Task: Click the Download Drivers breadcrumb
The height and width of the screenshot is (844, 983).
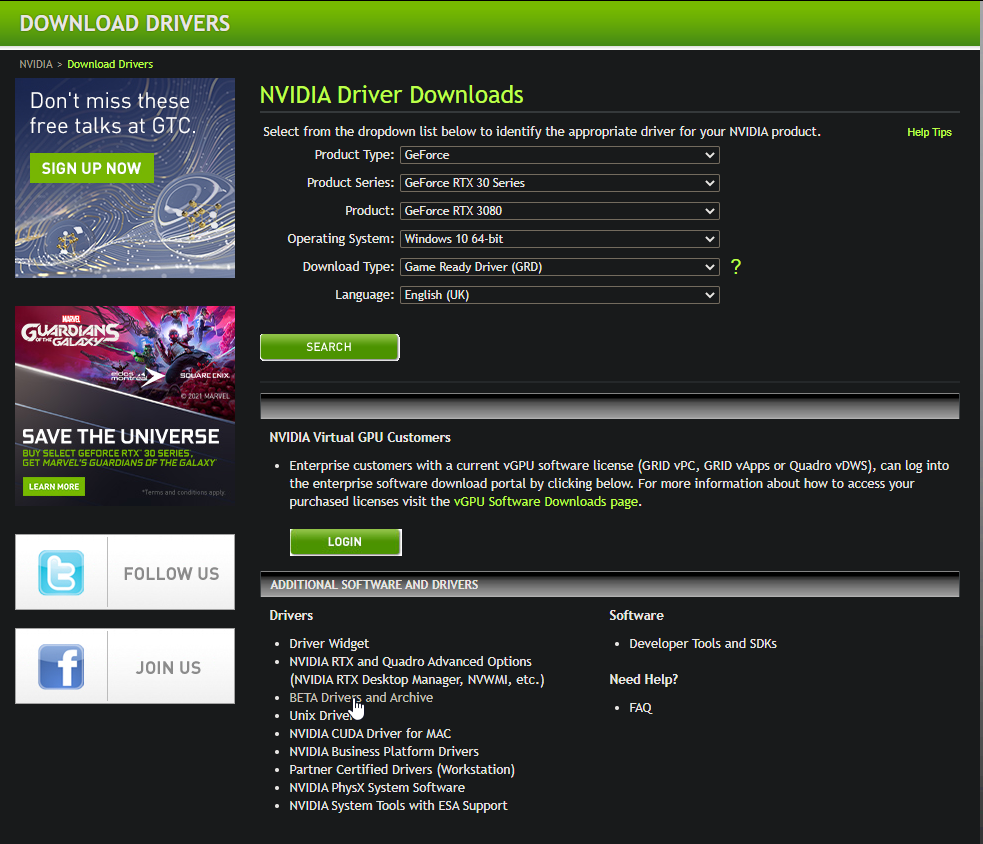Action: pyautogui.click(x=110, y=64)
